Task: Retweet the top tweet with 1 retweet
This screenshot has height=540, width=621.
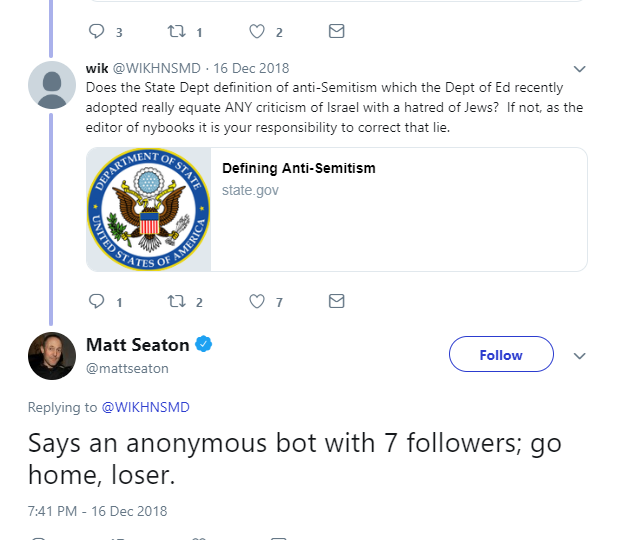Action: [x=176, y=31]
